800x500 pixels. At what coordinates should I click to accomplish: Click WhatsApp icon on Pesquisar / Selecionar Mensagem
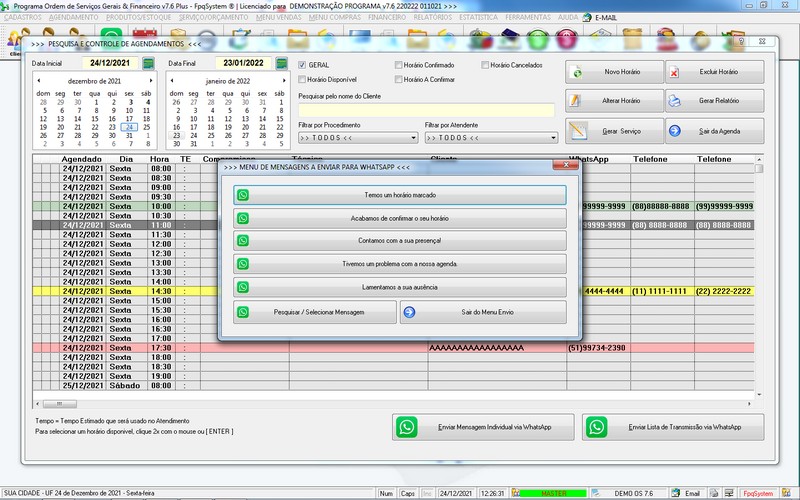pyautogui.click(x=243, y=312)
